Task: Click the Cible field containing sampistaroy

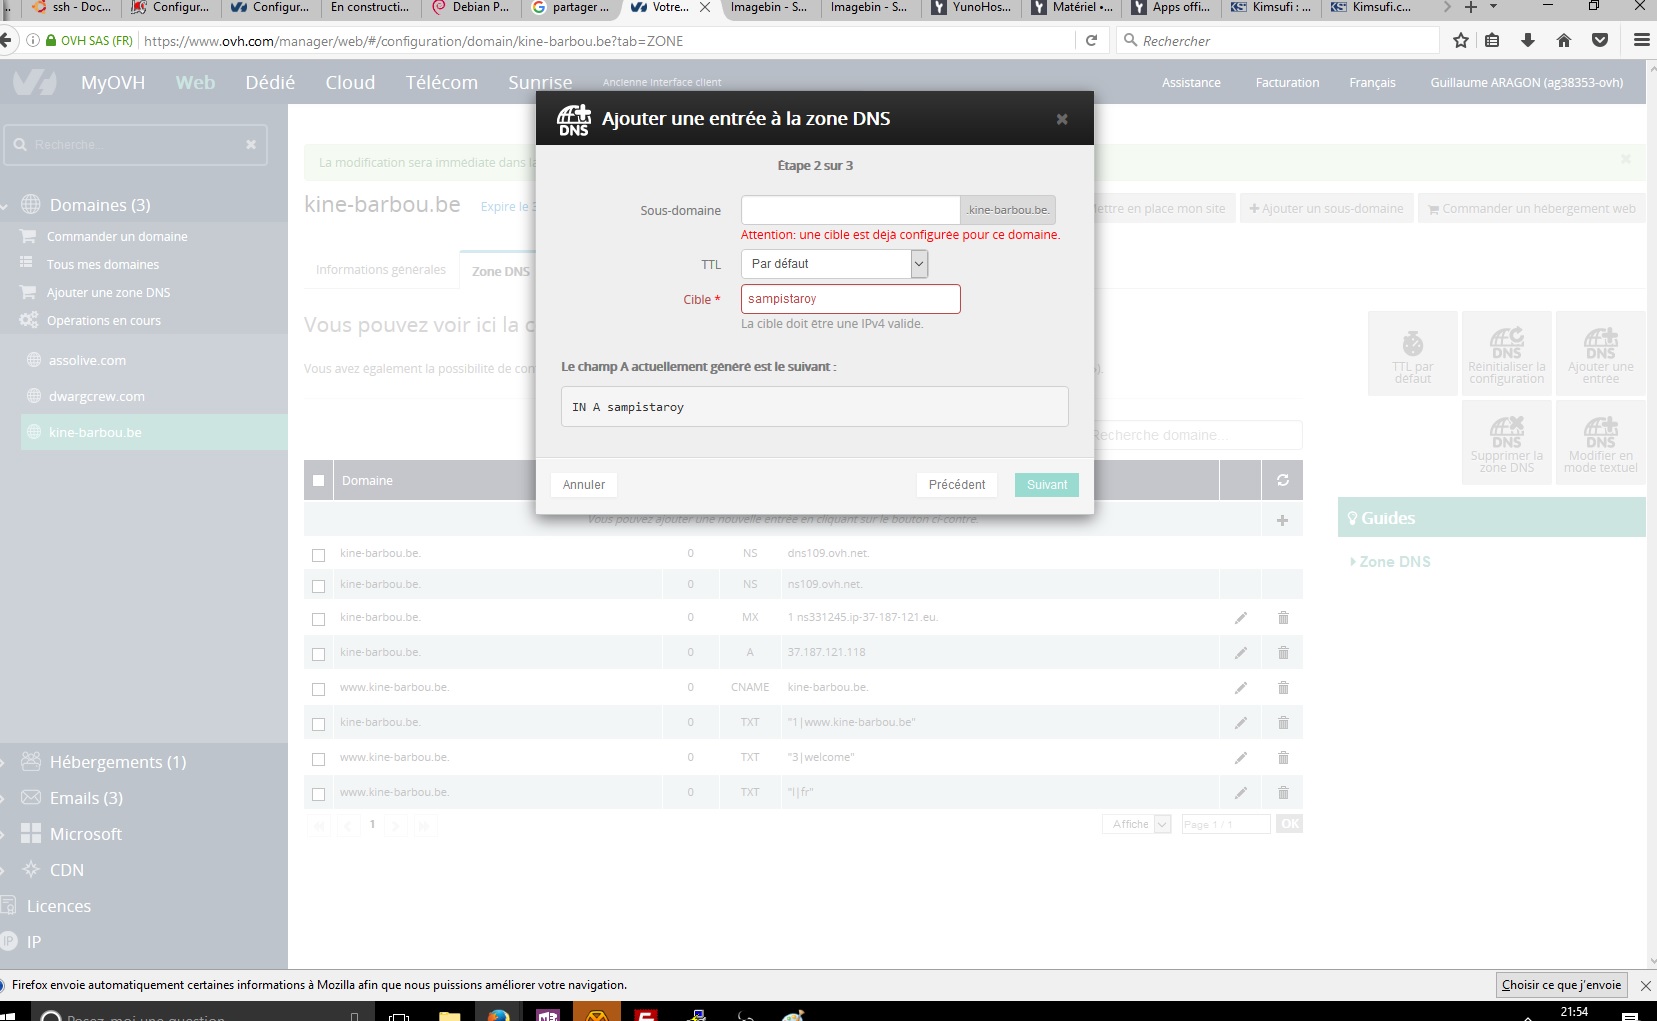Action: [x=850, y=299]
